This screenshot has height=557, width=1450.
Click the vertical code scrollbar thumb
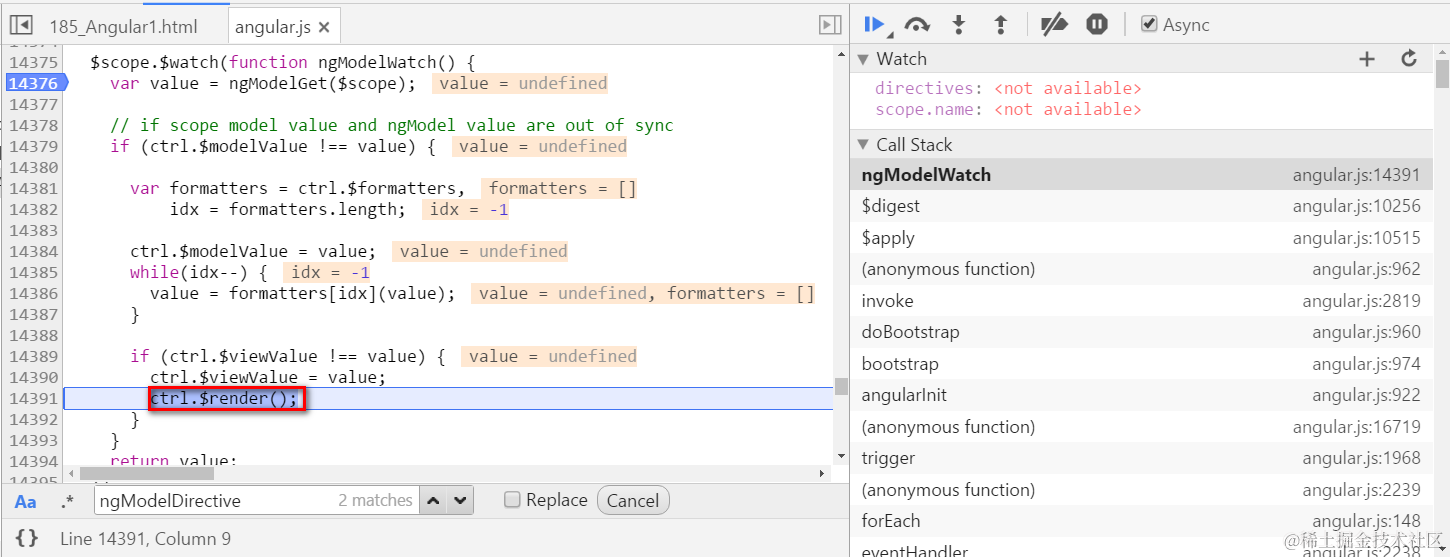[x=841, y=386]
